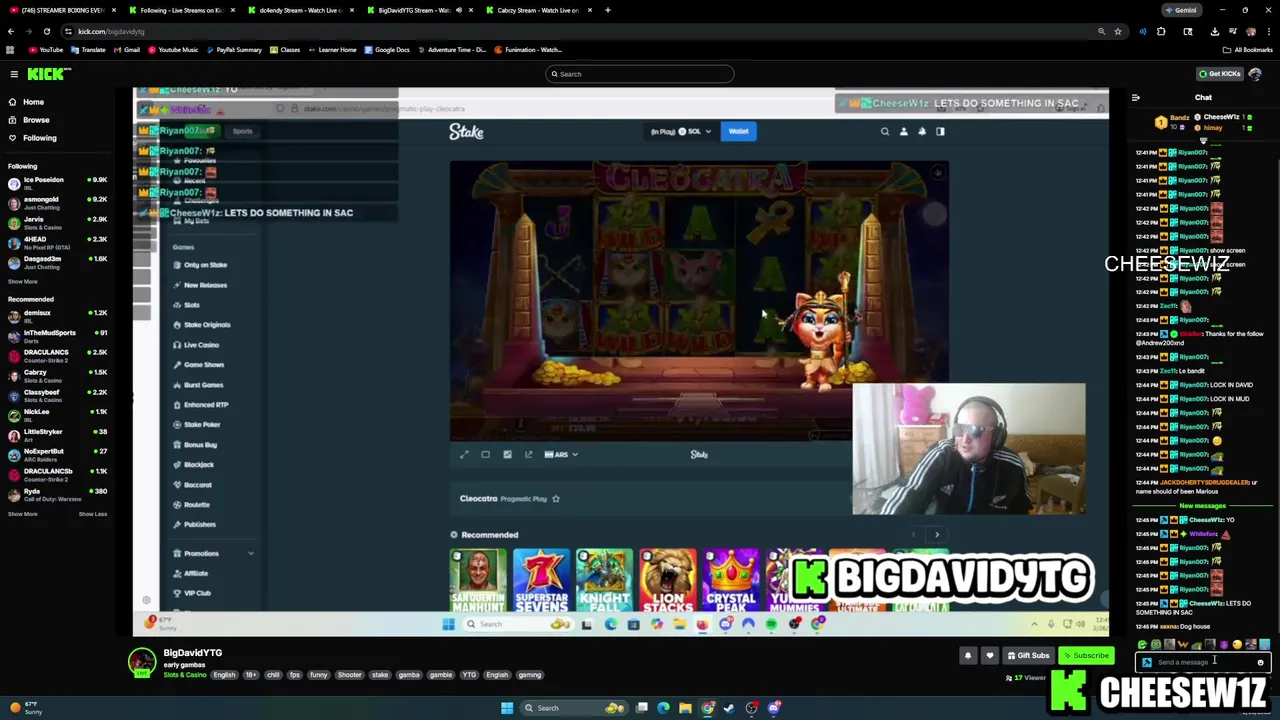Expand Show More under Following list
The width and height of the screenshot is (1280, 720).
click(23, 282)
